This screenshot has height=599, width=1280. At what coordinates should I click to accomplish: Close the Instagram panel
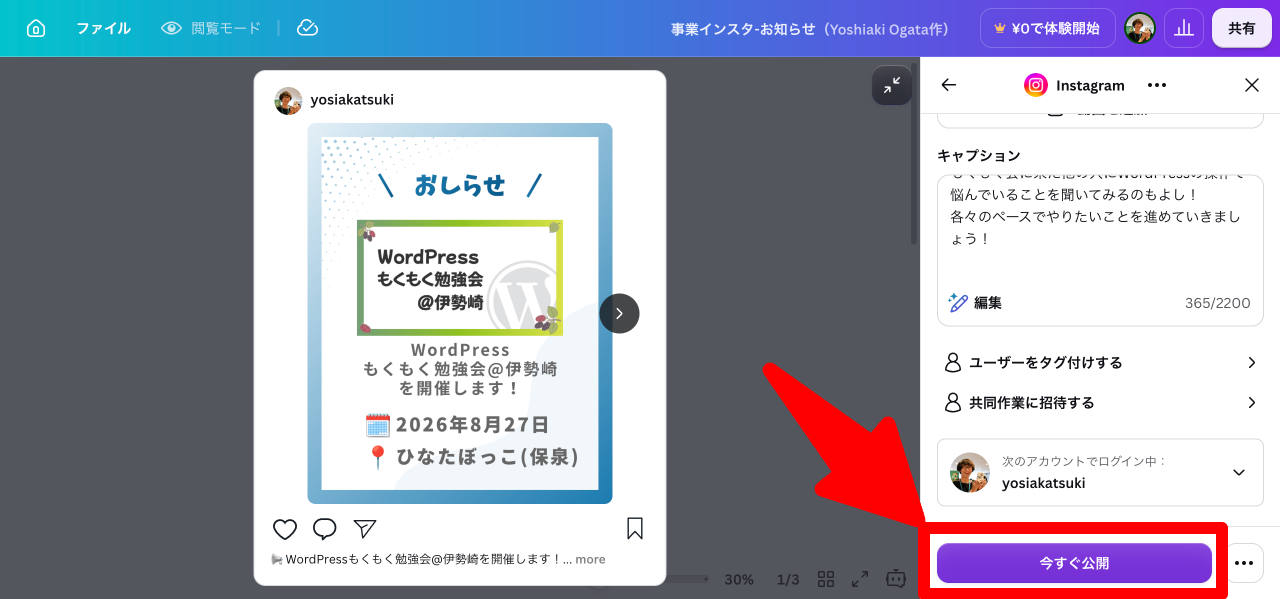pyautogui.click(x=1252, y=85)
